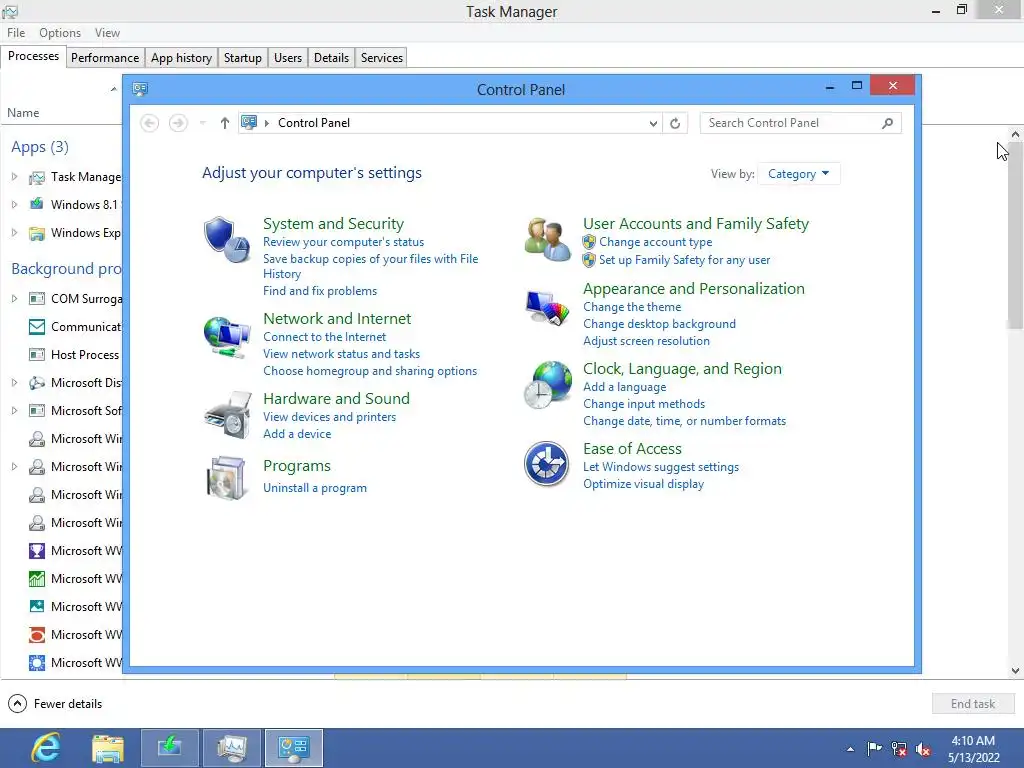Open the Hardware and Sound printer icon
This screenshot has width=1024, height=768.
pyautogui.click(x=227, y=415)
